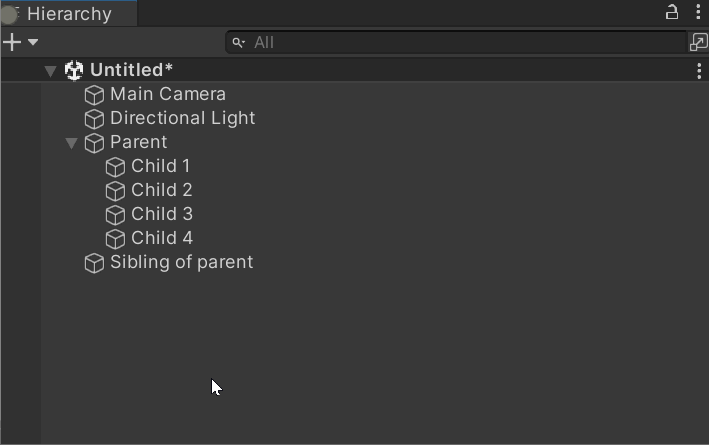The image size is (709, 445).
Task: Click the Sibling of parent cube icon
Action: pyautogui.click(x=94, y=262)
